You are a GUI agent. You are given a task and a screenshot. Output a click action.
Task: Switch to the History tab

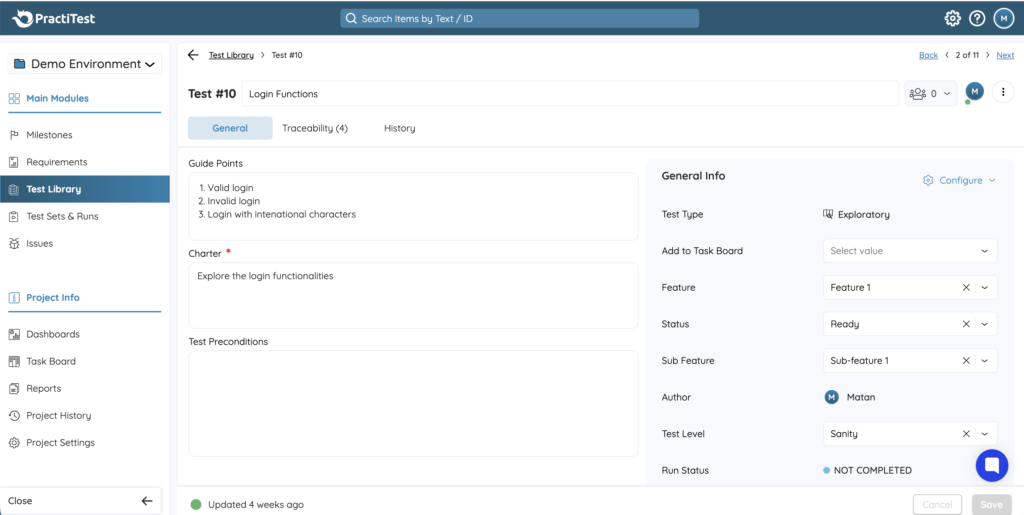(399, 128)
